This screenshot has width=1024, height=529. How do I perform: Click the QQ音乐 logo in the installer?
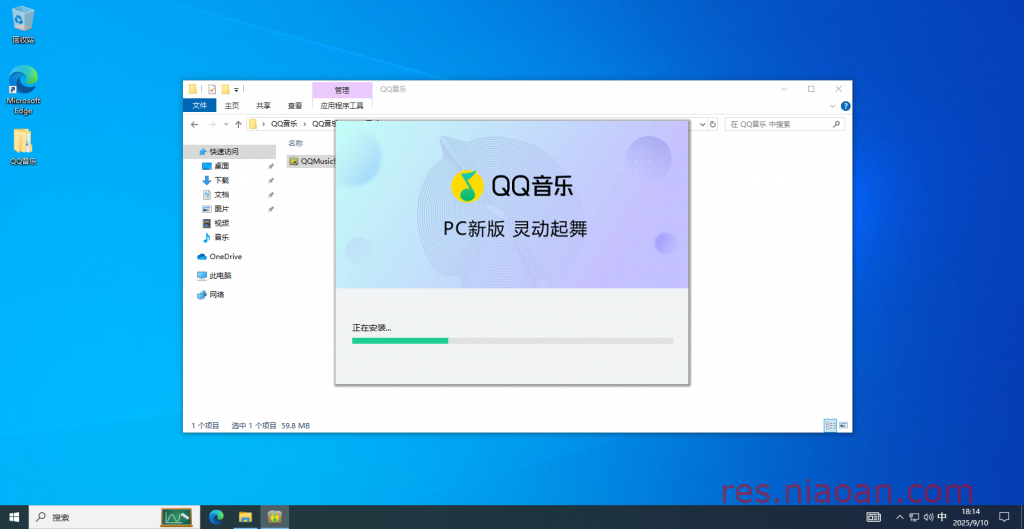[513, 186]
